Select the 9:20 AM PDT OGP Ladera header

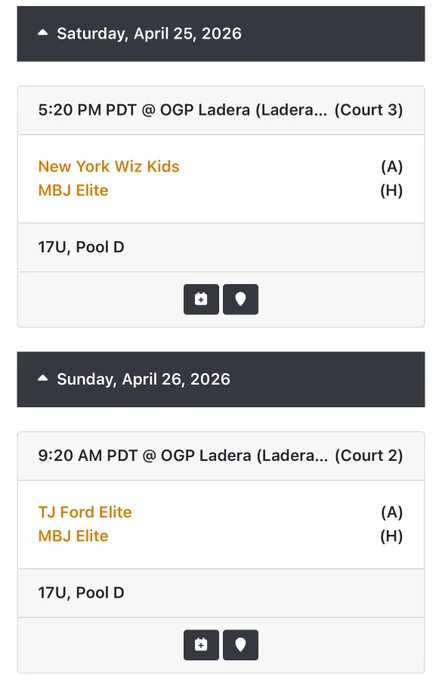221,456
